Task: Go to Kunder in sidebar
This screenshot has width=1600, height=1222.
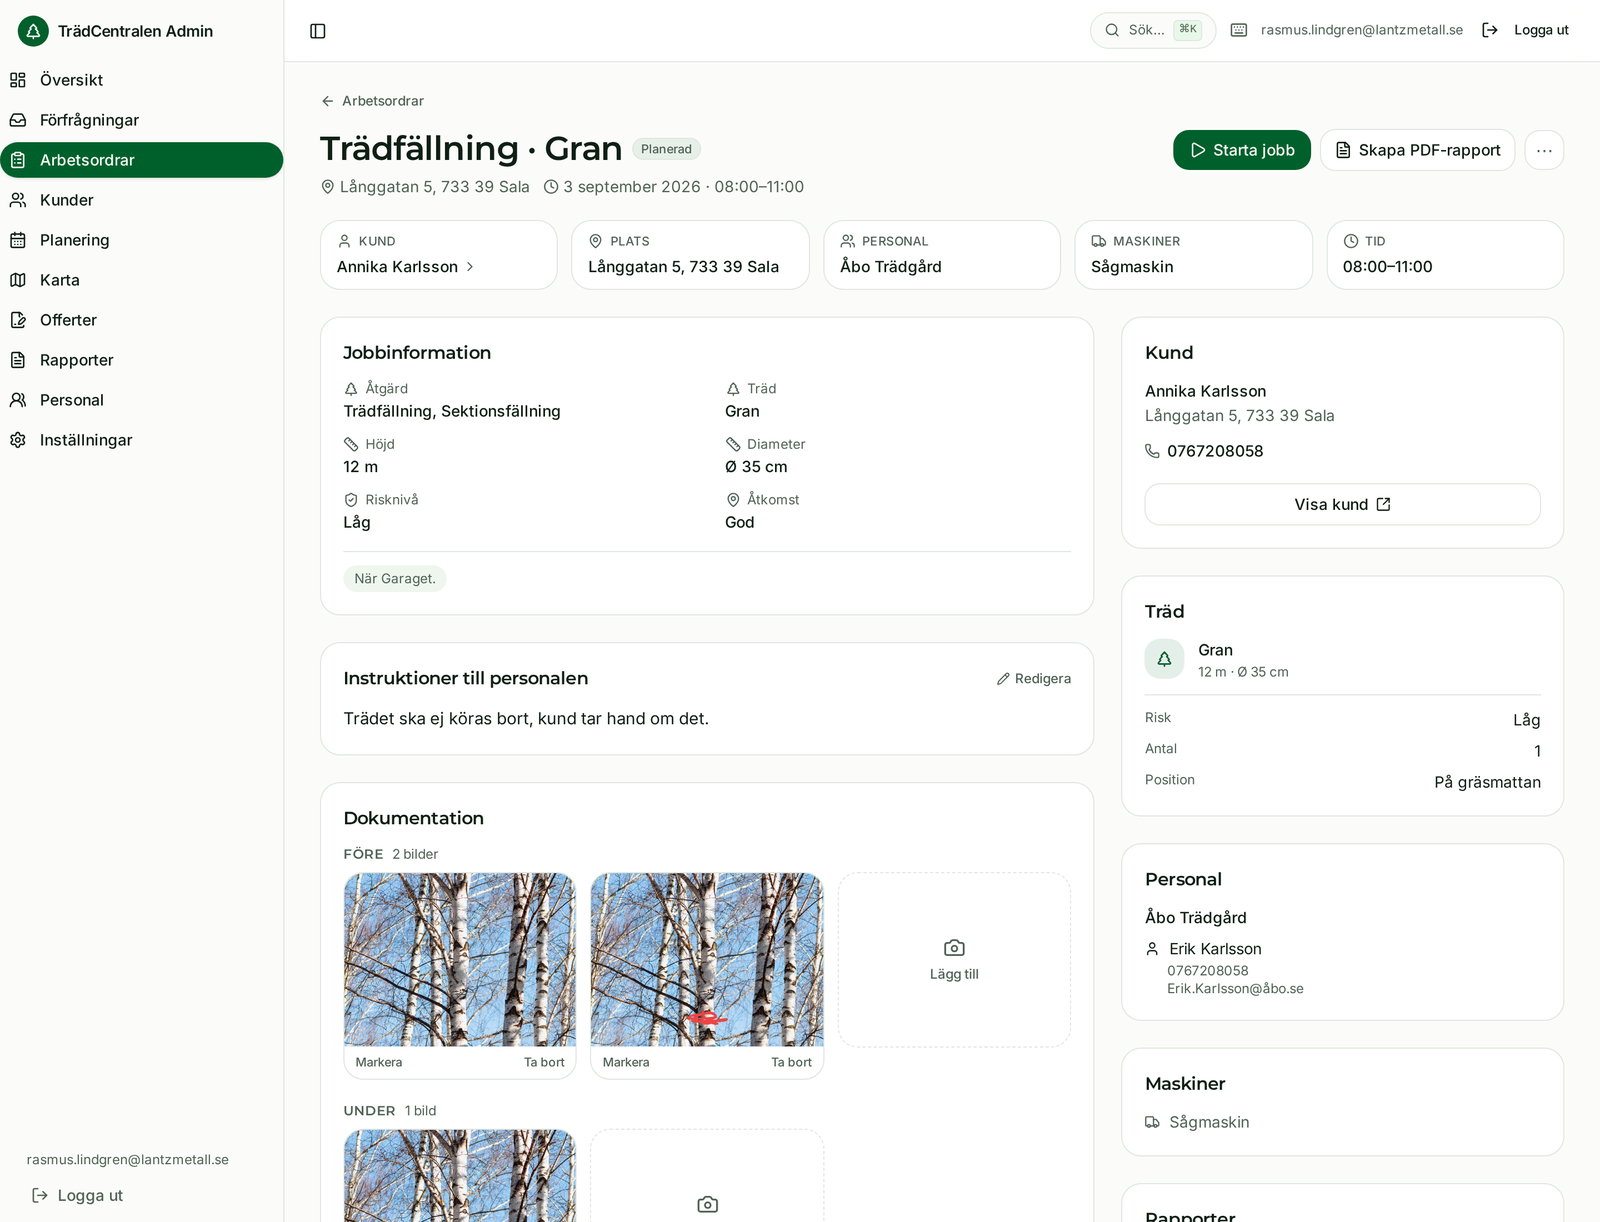Action: (142, 200)
